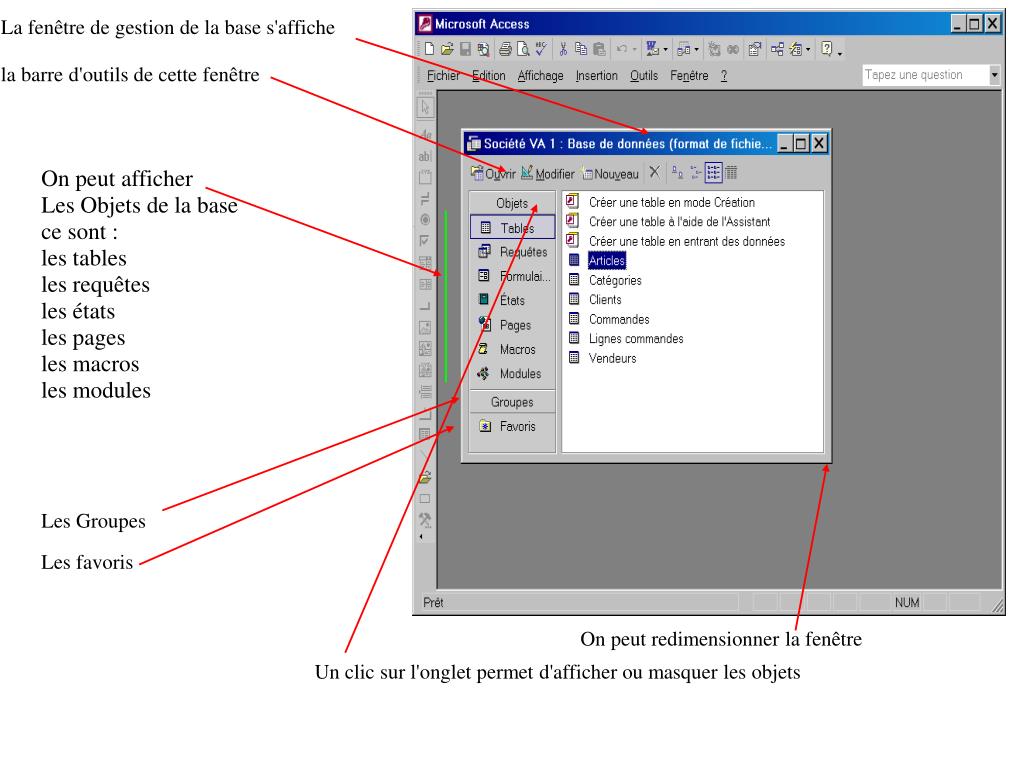The width and height of the screenshot is (1023, 767).
Task: Open the Favoris group
Action: click(x=512, y=427)
